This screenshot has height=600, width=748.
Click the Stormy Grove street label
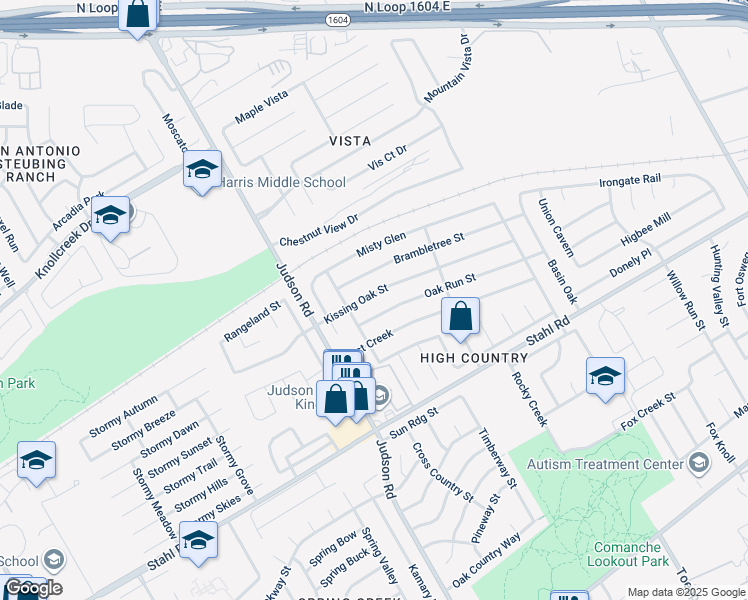(x=234, y=465)
